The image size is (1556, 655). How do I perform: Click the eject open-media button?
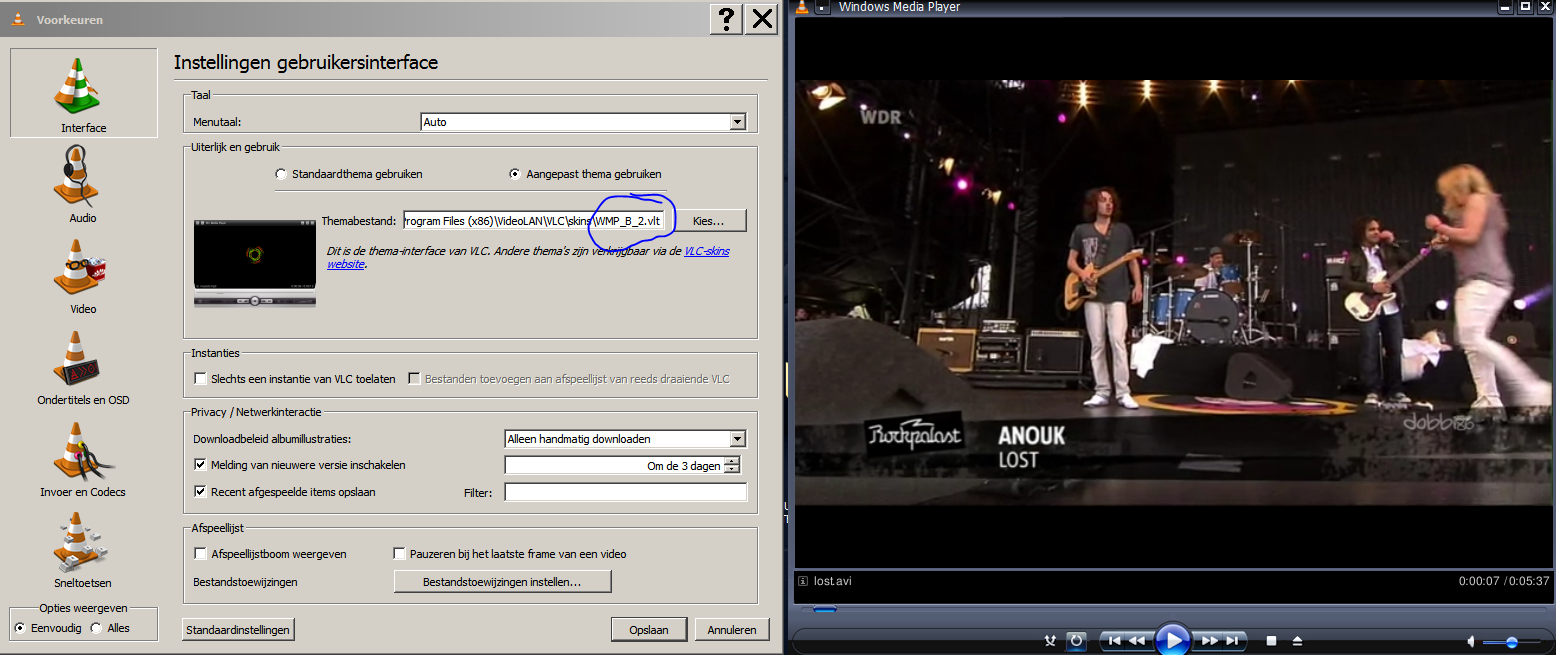click(1297, 640)
